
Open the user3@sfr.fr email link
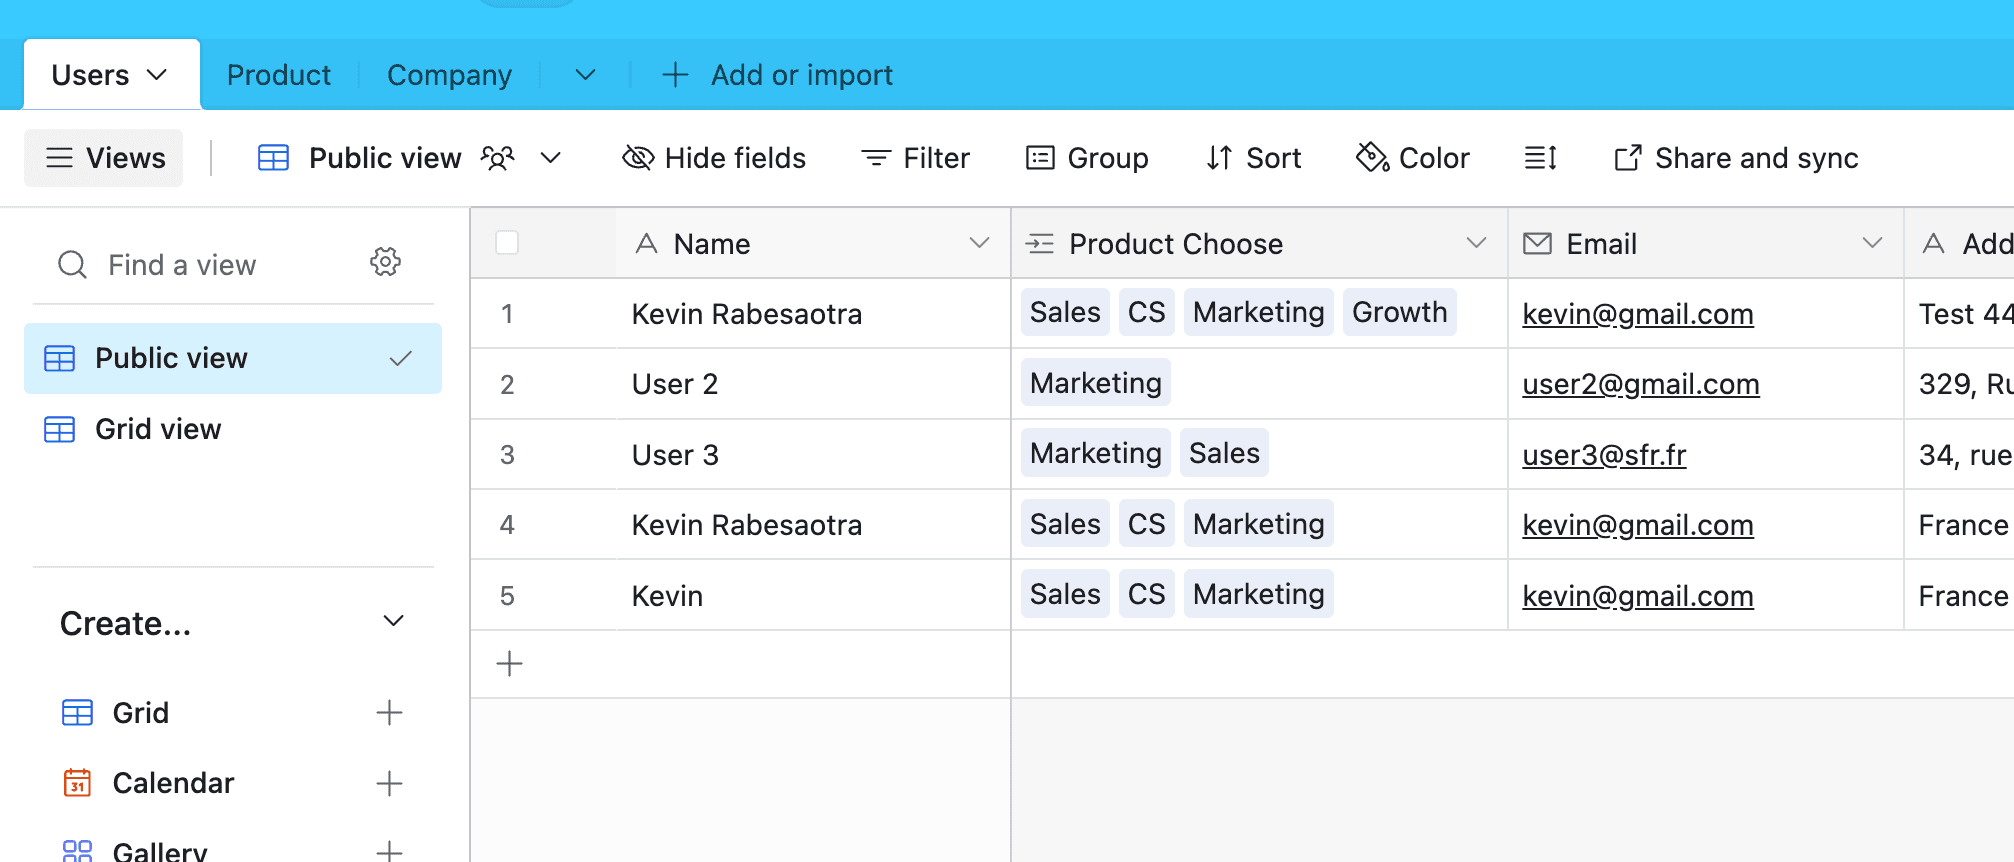pos(1603,455)
